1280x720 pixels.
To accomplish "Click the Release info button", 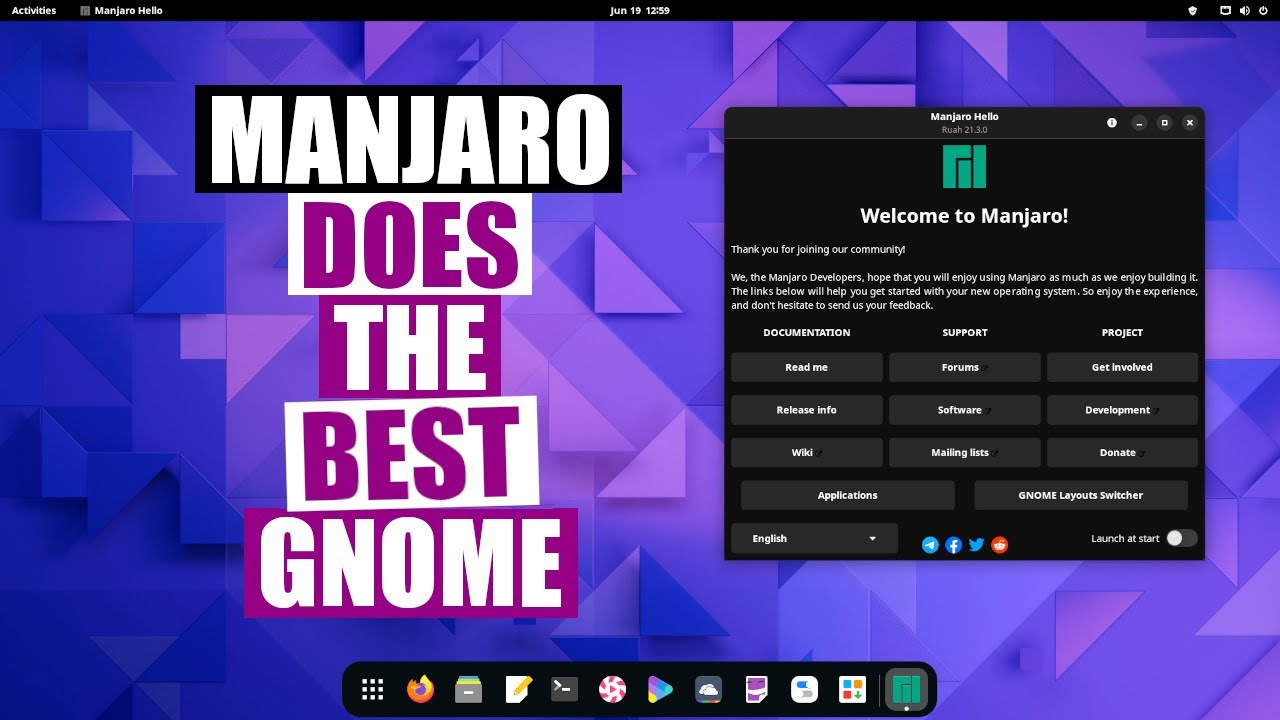I will pyautogui.click(x=807, y=410).
